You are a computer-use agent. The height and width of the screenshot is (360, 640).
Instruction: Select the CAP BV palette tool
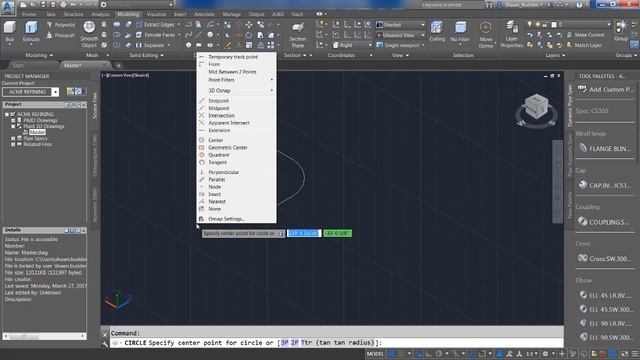[x=605, y=185]
